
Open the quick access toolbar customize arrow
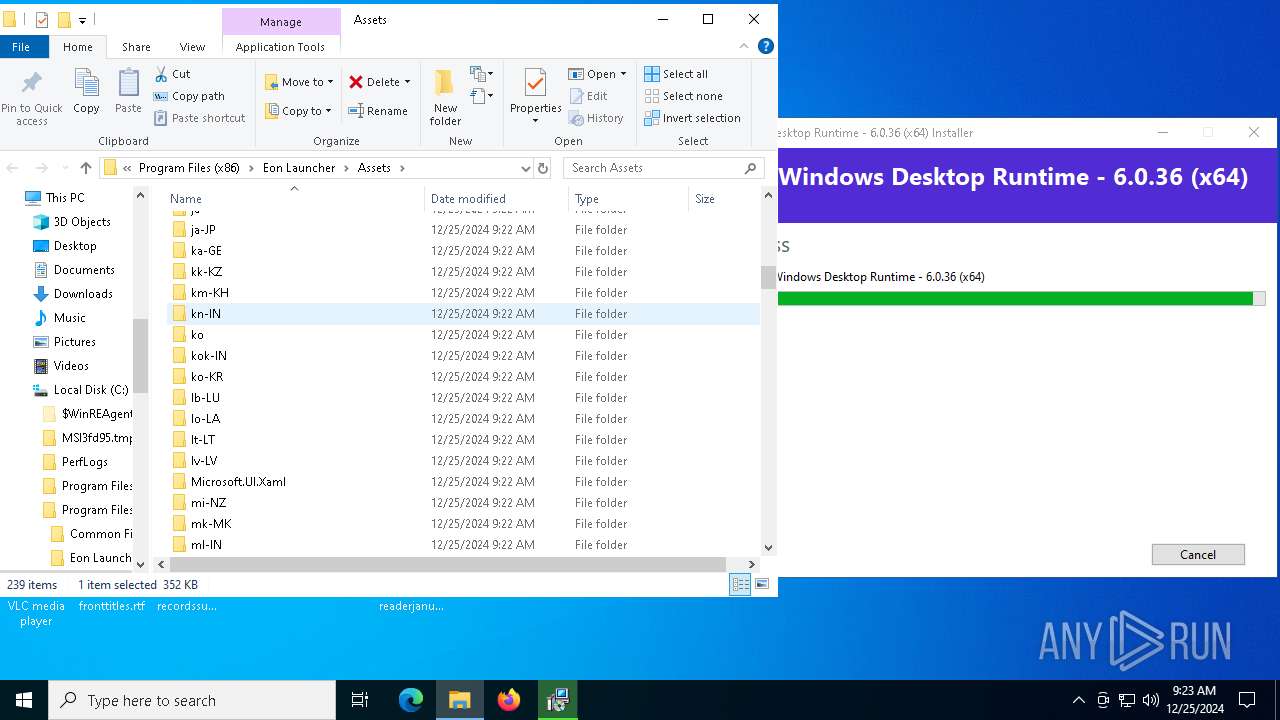(x=82, y=20)
